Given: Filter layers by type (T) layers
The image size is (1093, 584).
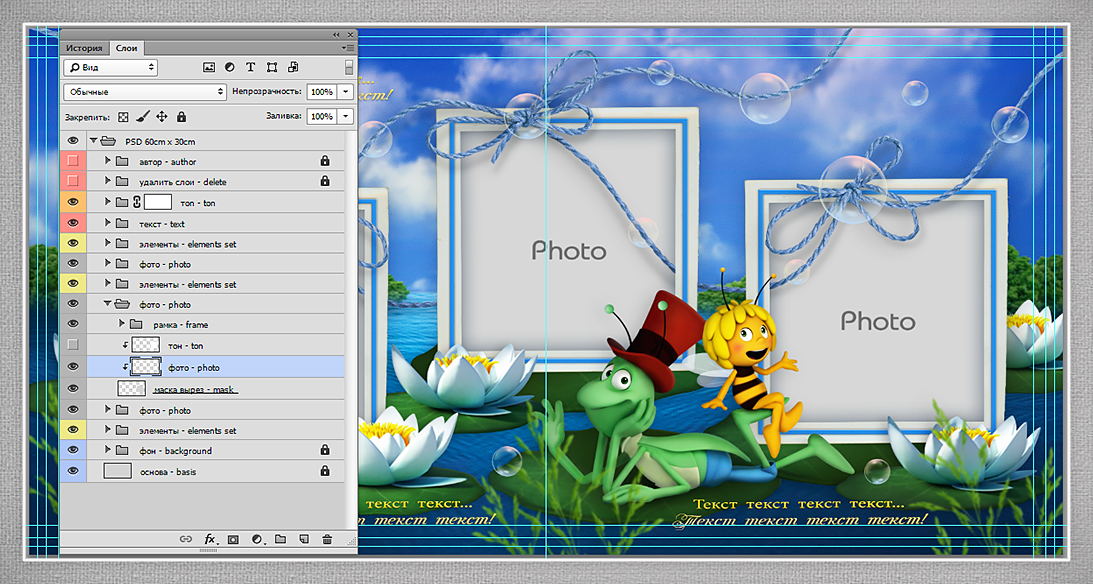Looking at the screenshot, I should [x=250, y=68].
